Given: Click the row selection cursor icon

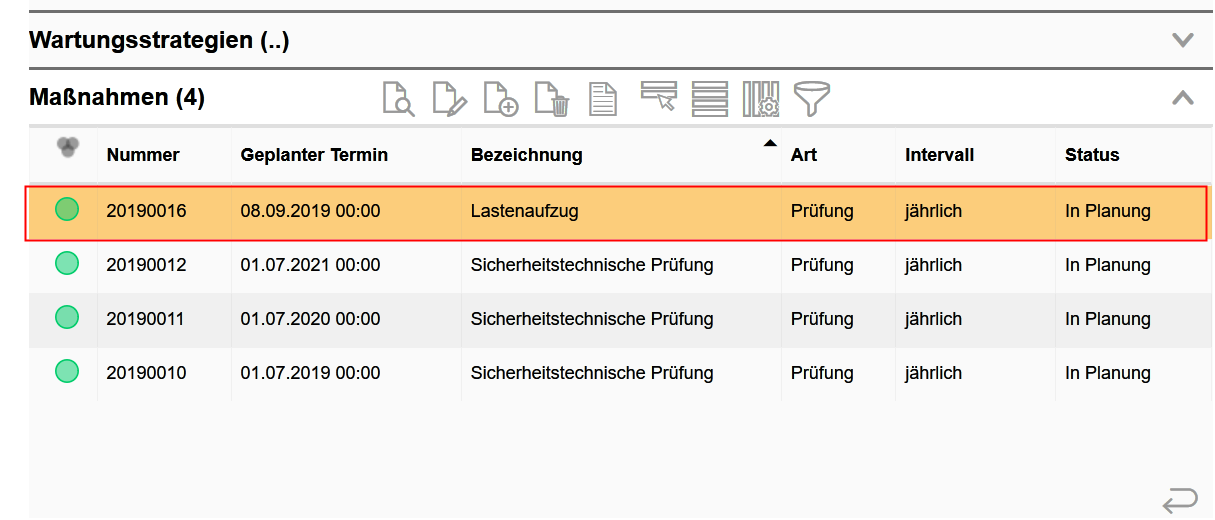Looking at the screenshot, I should click(x=658, y=97).
